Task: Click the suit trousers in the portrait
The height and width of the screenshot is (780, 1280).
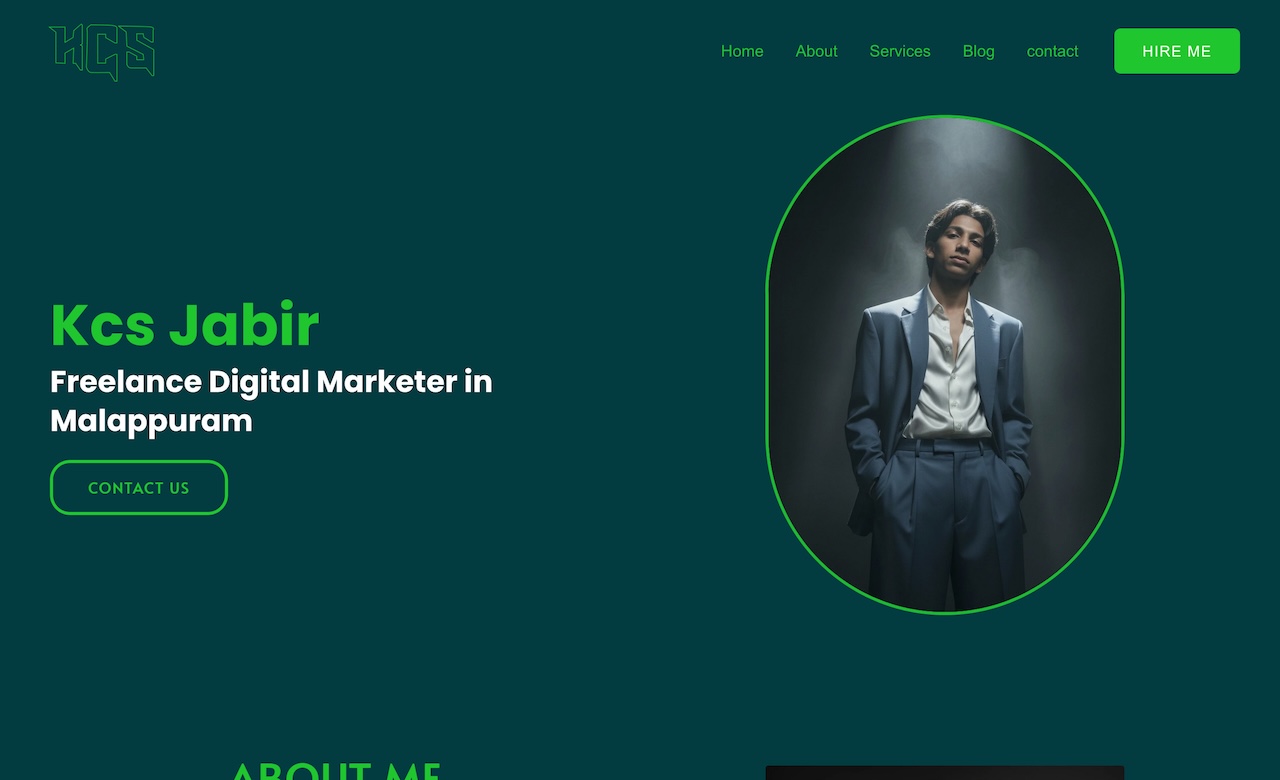Action: (945, 525)
